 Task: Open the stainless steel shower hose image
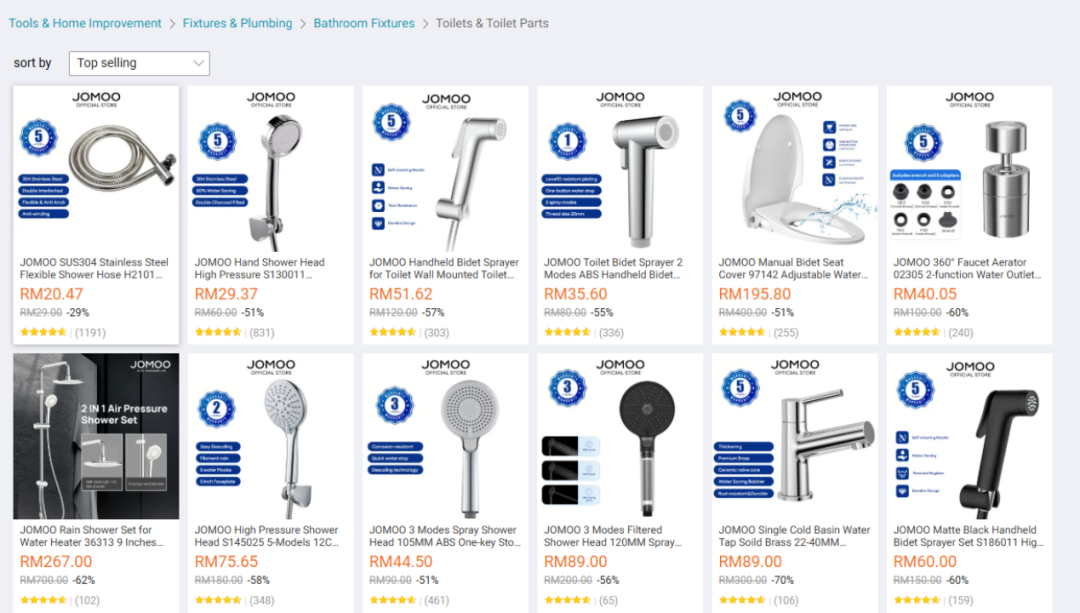pyautogui.click(x=96, y=169)
